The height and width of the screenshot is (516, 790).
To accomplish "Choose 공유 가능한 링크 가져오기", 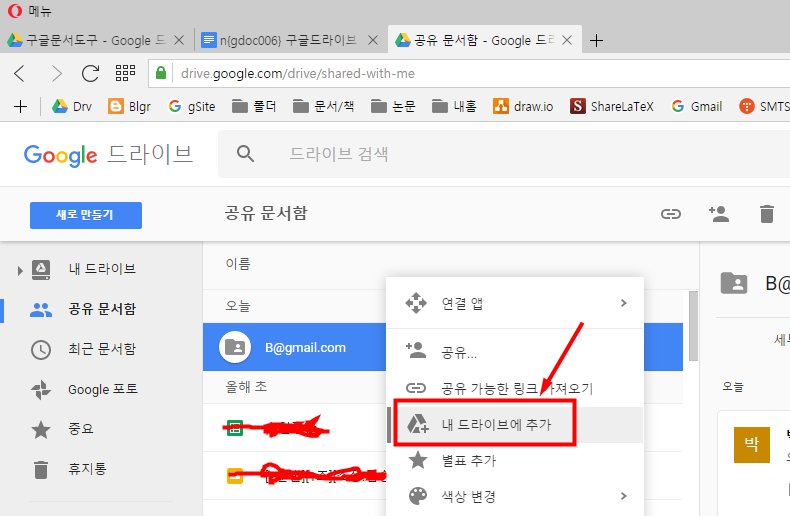I will pyautogui.click(x=515, y=388).
